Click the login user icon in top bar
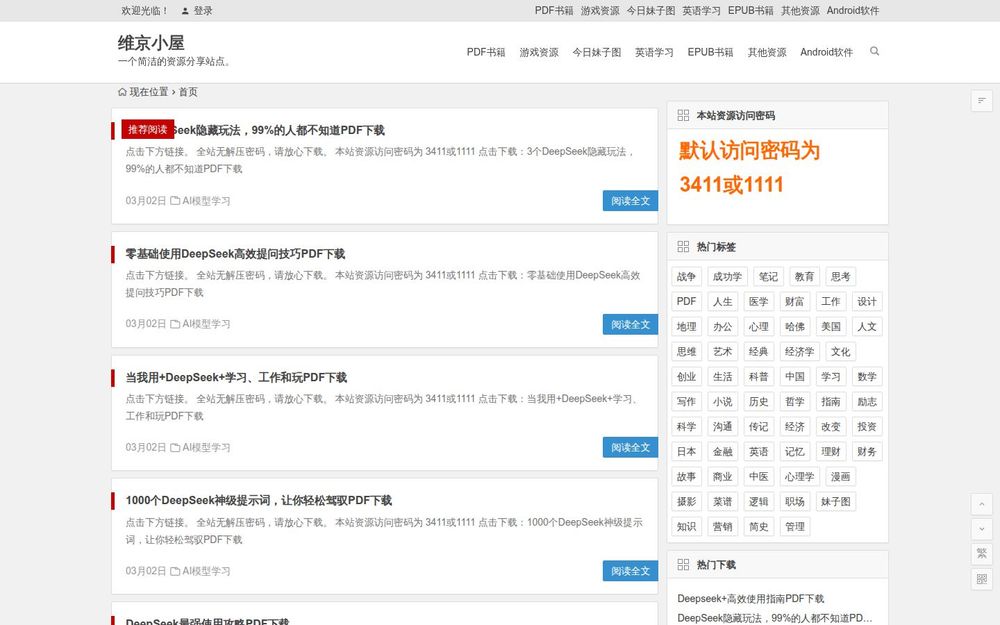Screen dimensions: 1000x625 pos(185,11)
